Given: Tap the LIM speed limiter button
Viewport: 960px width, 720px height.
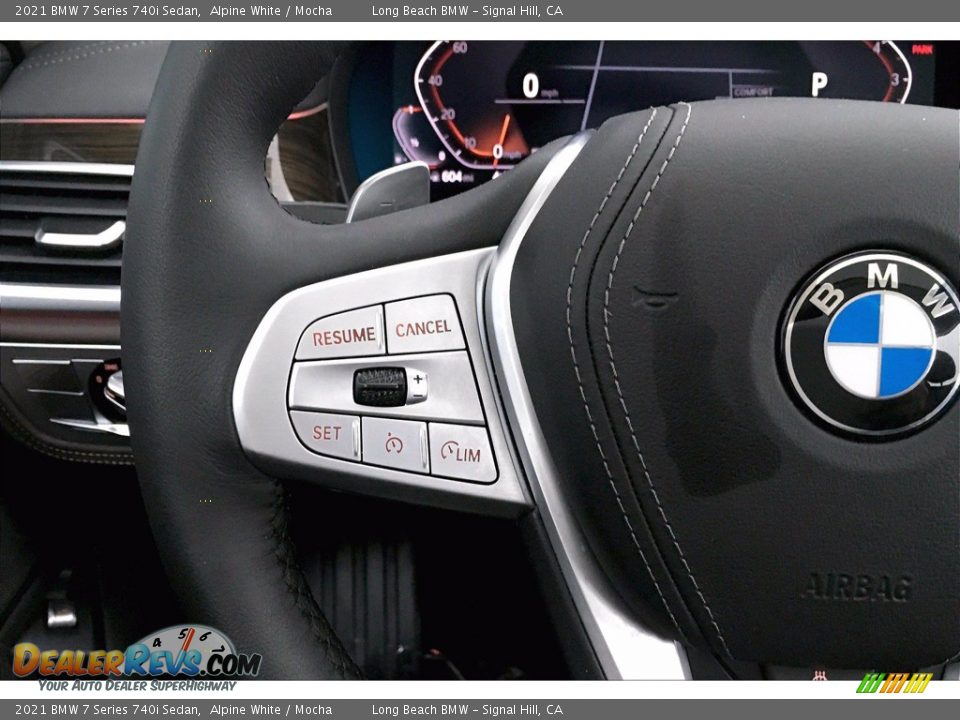Looking at the screenshot, I should [462, 452].
